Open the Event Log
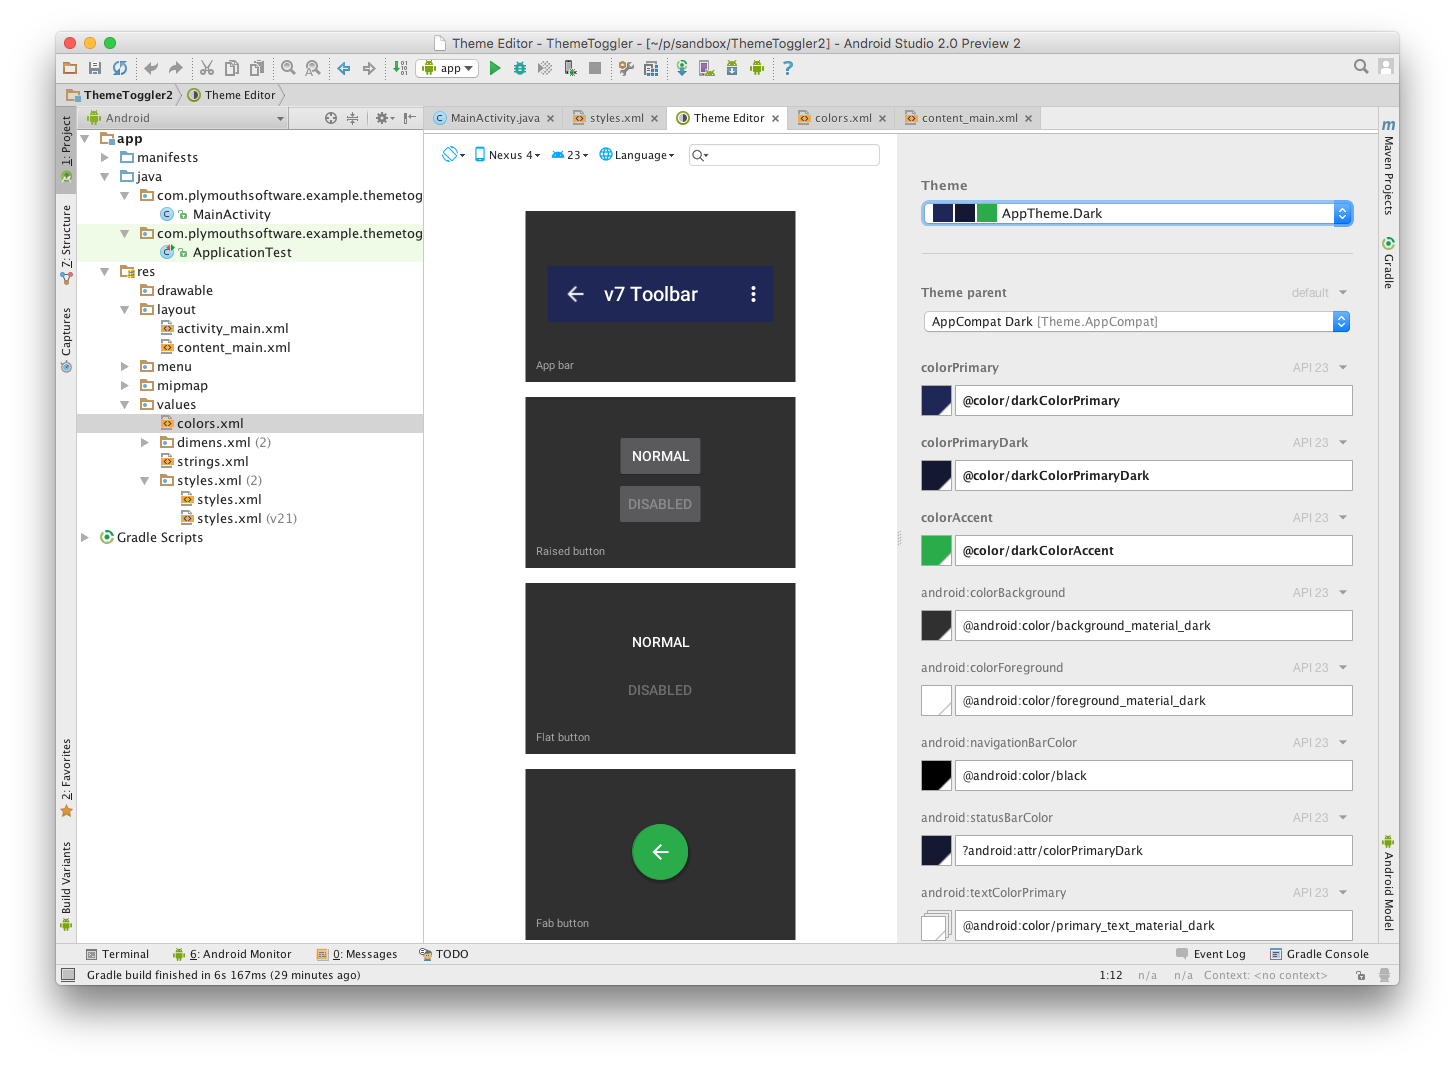 pyautogui.click(x=1211, y=954)
